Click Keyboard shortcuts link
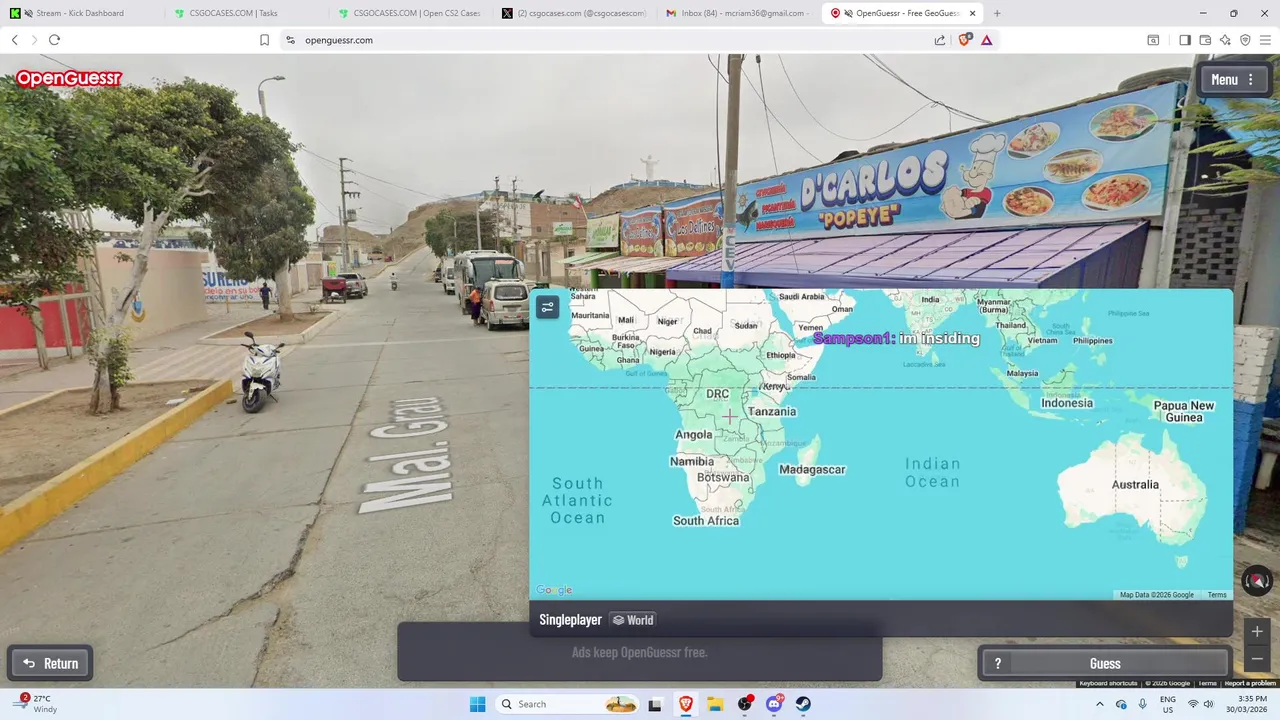This screenshot has width=1280, height=720. (x=1108, y=683)
